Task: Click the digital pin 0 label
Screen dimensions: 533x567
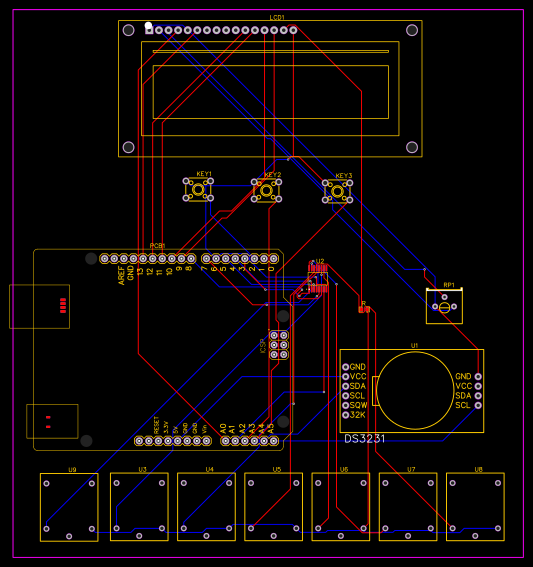Action: 271,269
